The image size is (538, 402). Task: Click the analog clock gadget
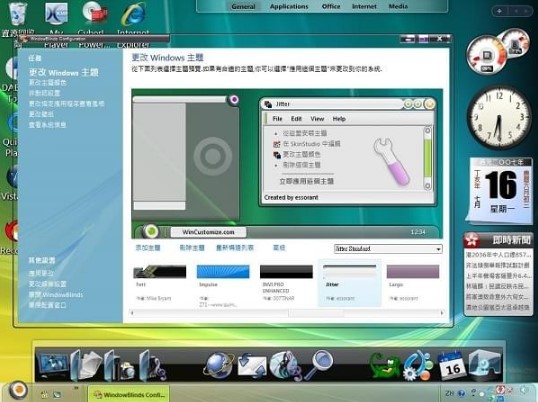pos(500,117)
